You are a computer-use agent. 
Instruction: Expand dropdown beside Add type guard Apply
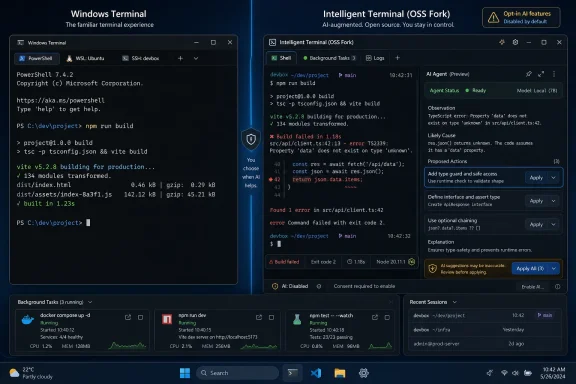[553, 178]
